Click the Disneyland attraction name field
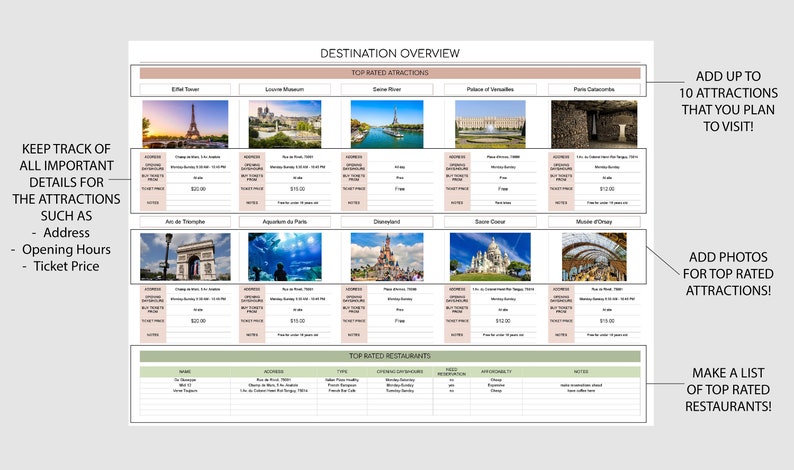Viewport: 794px width, 470px height. coord(387,221)
